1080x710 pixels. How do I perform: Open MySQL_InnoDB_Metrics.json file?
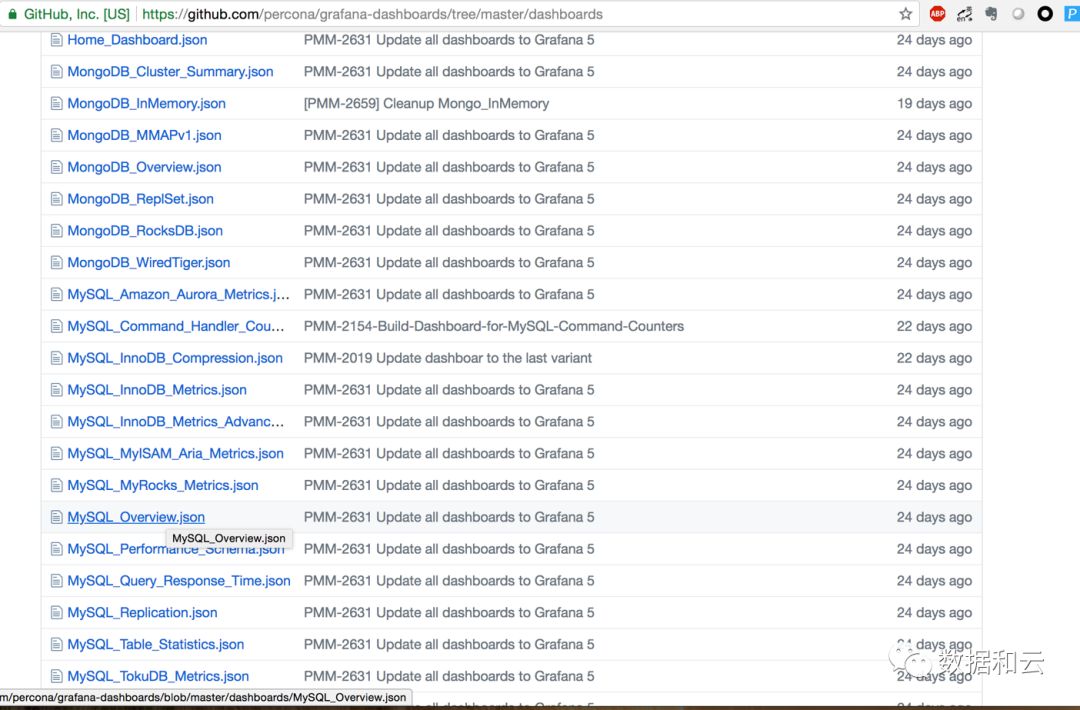pyautogui.click(x=157, y=390)
